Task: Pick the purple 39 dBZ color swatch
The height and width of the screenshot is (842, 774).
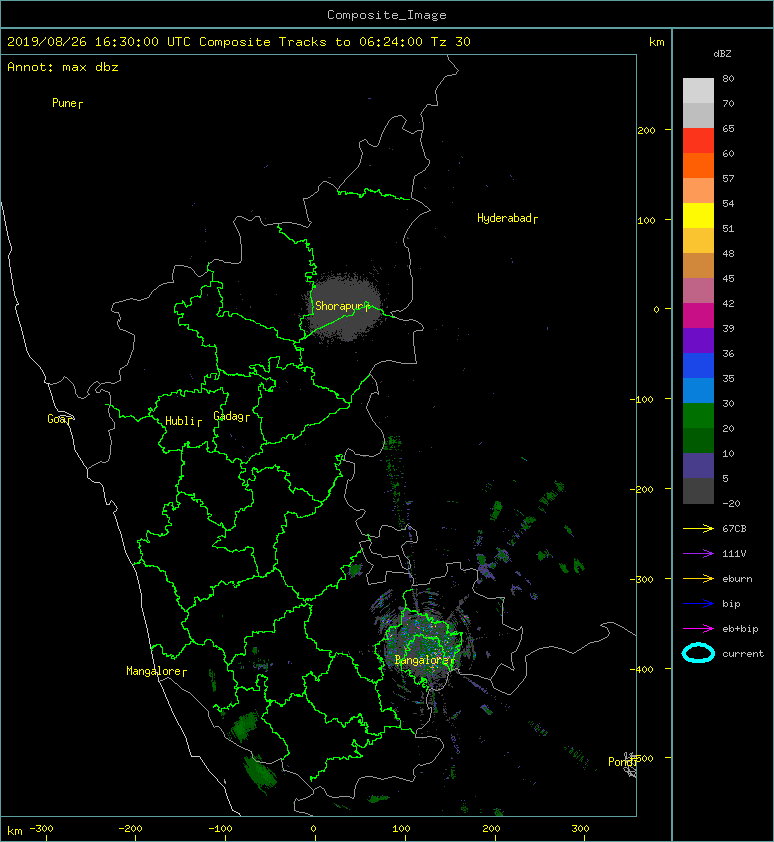Action: 698,340
